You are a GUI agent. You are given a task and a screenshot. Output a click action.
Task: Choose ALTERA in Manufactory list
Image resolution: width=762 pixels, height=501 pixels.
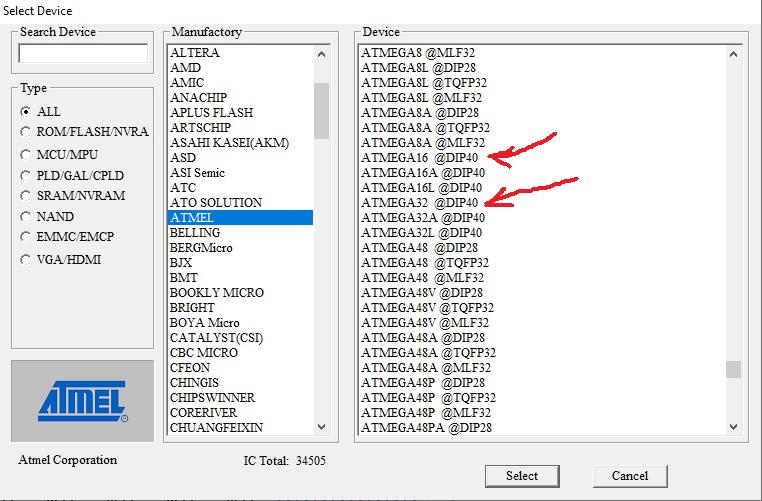tap(195, 53)
